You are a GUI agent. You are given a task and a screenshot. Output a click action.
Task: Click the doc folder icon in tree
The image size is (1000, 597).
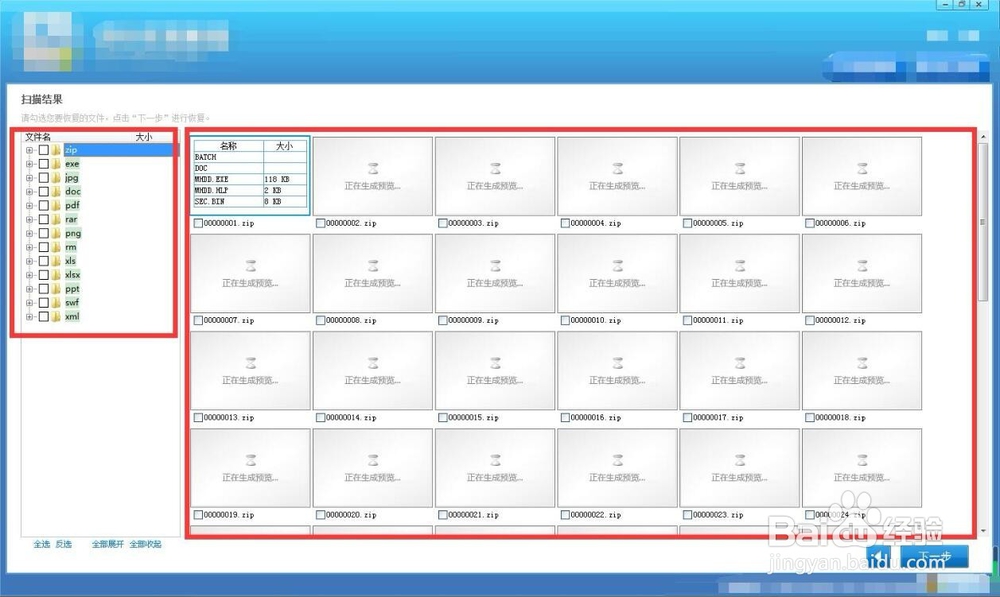(x=57, y=191)
